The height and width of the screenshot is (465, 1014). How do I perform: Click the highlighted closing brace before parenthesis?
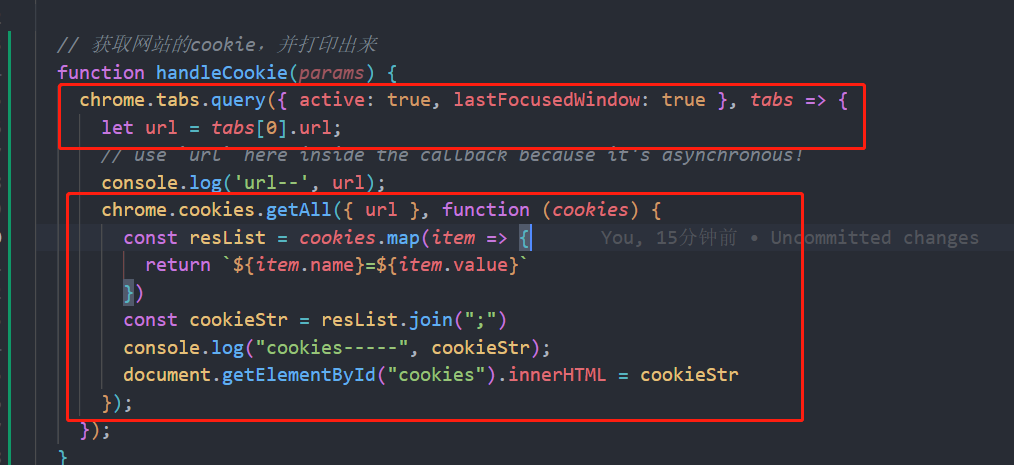click(129, 293)
